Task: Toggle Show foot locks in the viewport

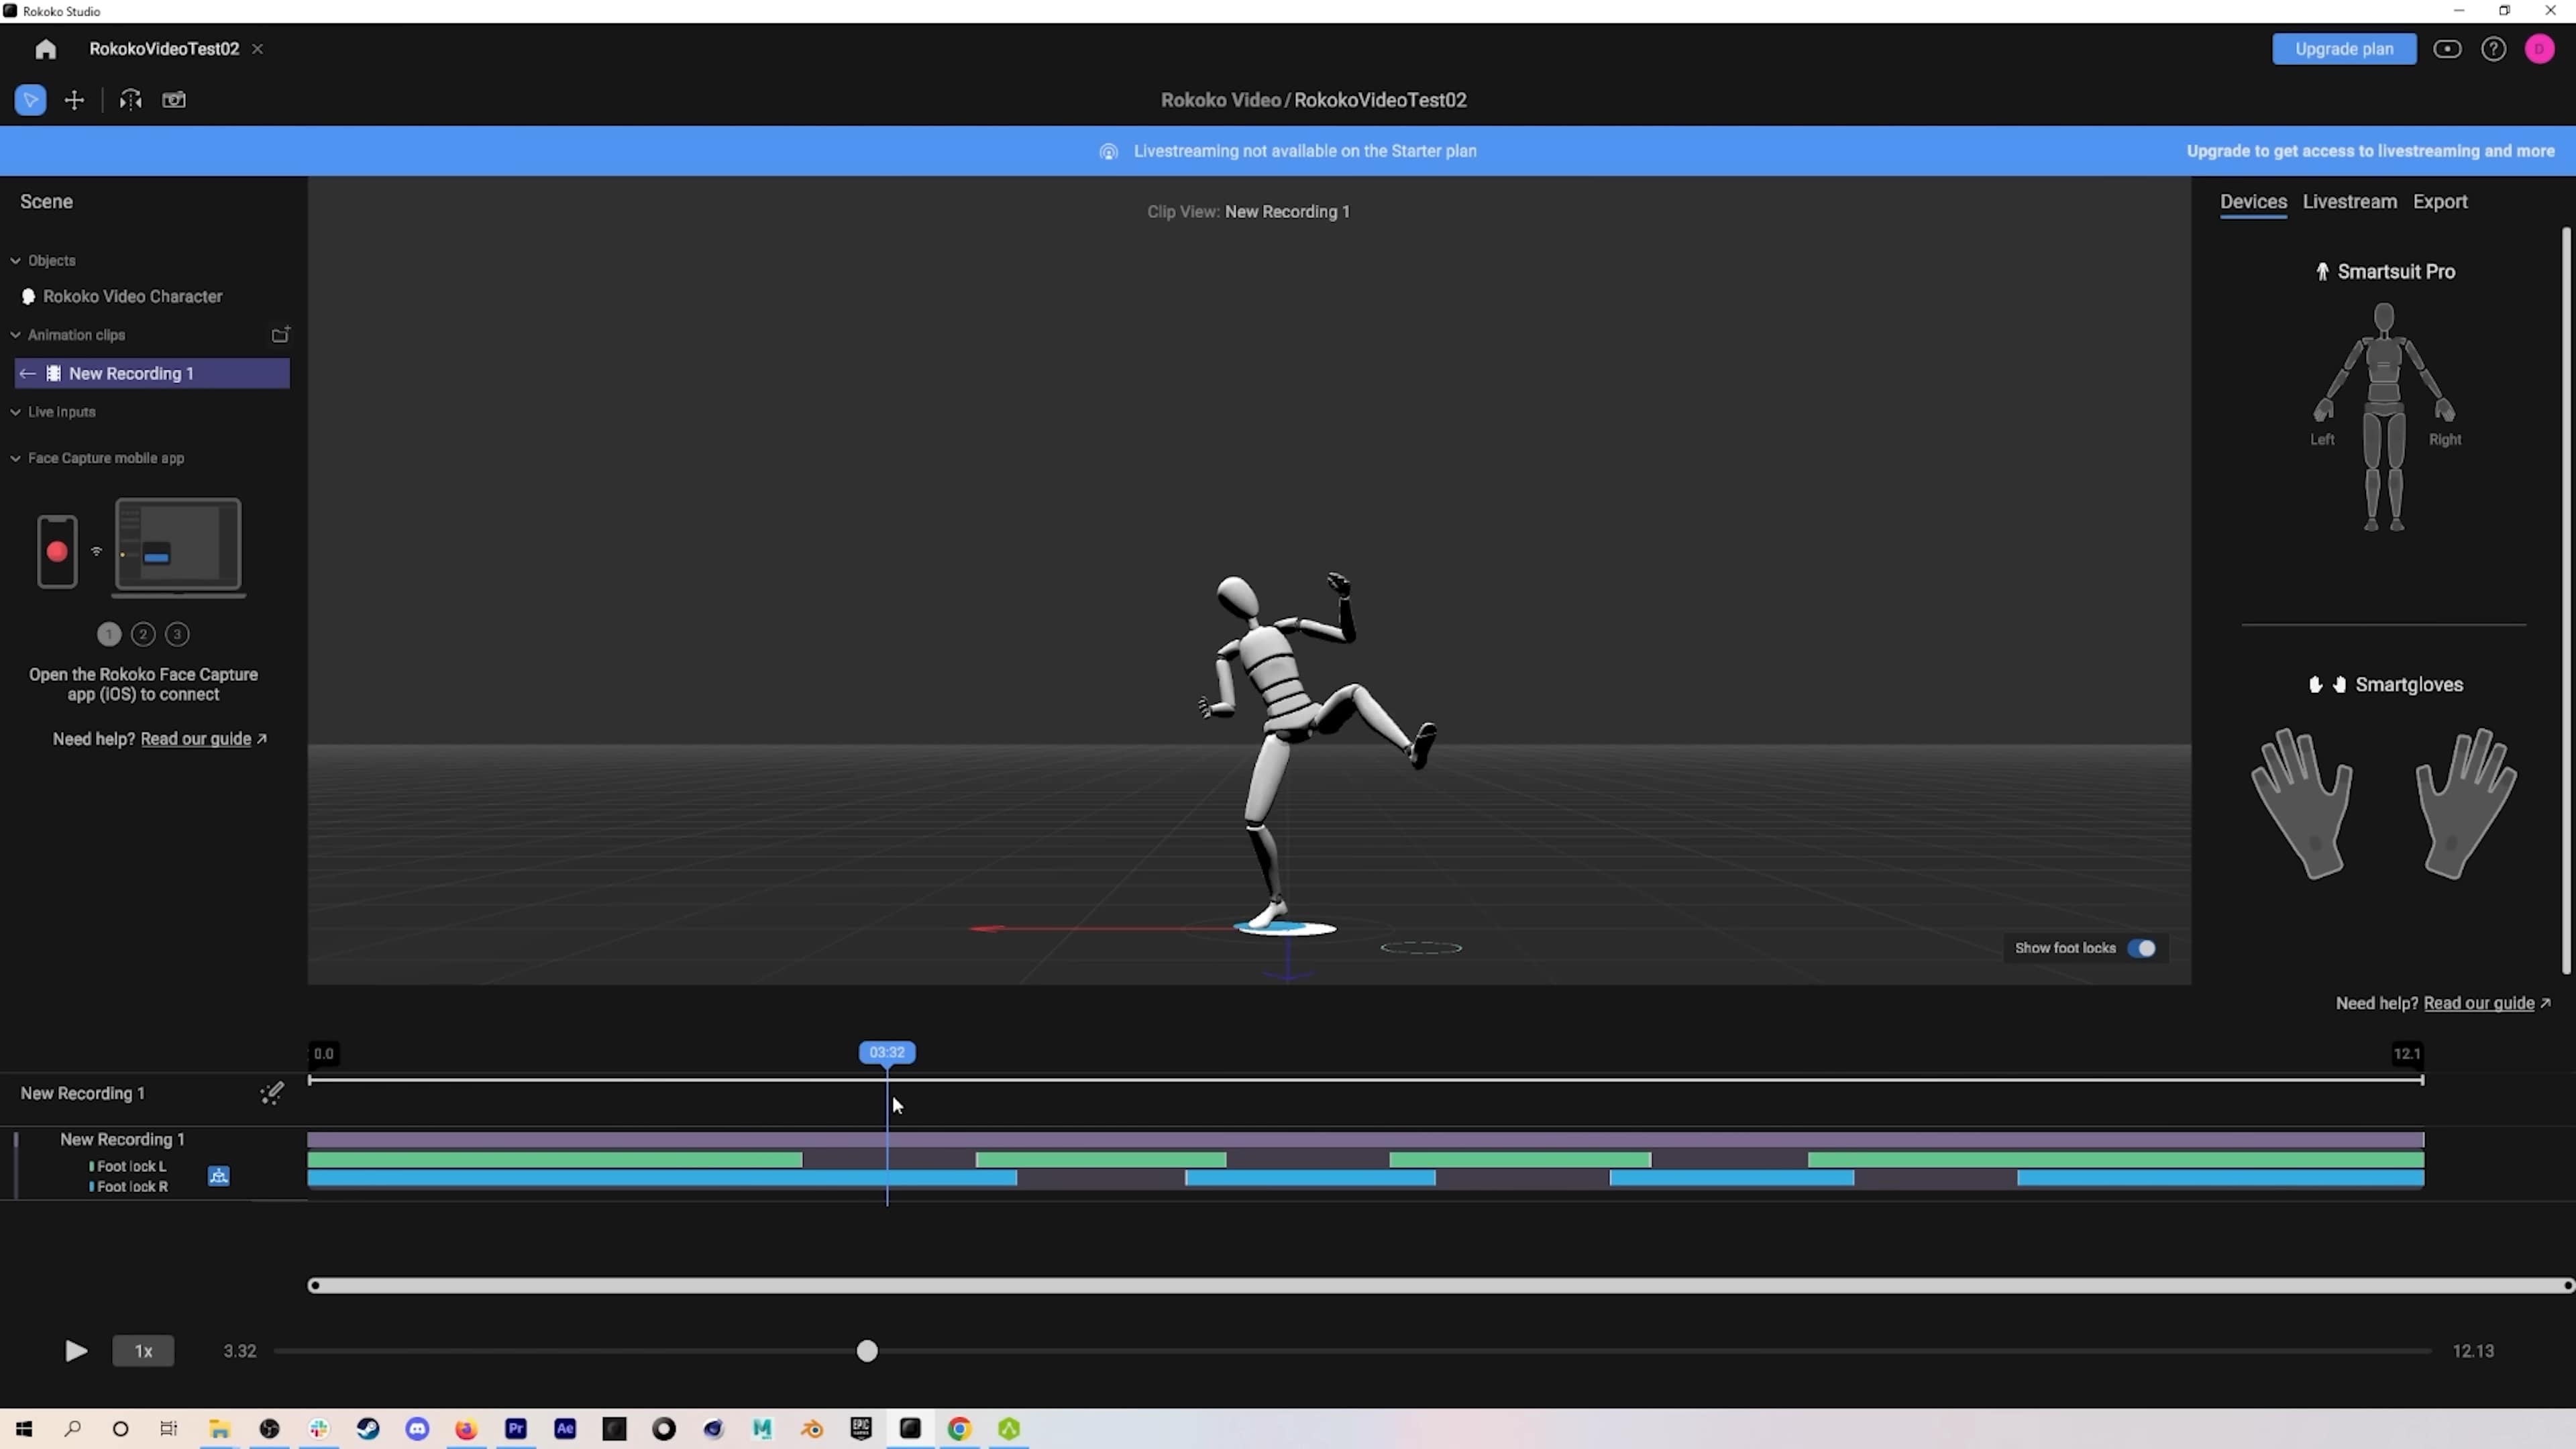Action: point(2143,947)
